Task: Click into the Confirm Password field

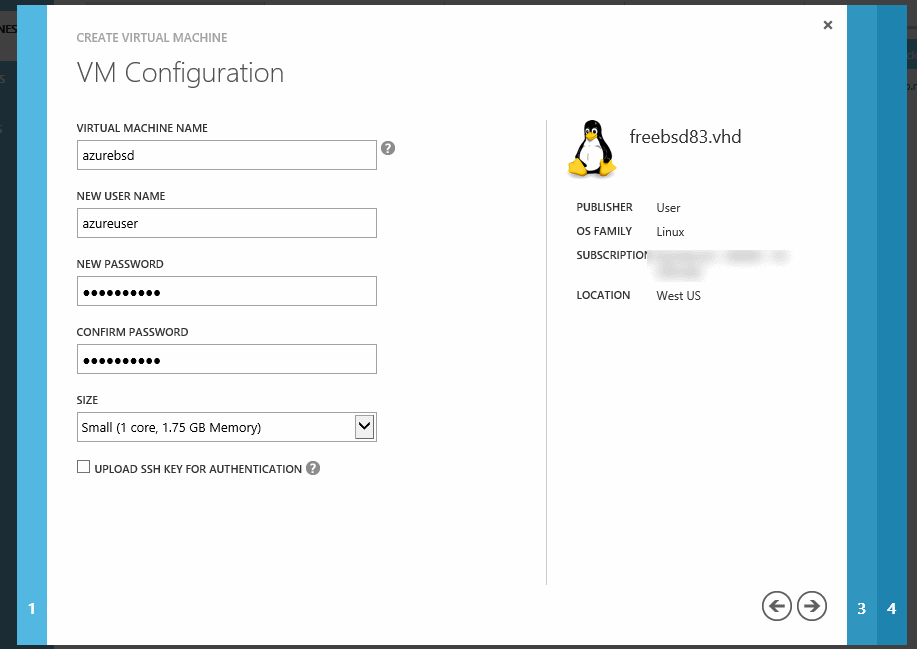Action: point(226,359)
